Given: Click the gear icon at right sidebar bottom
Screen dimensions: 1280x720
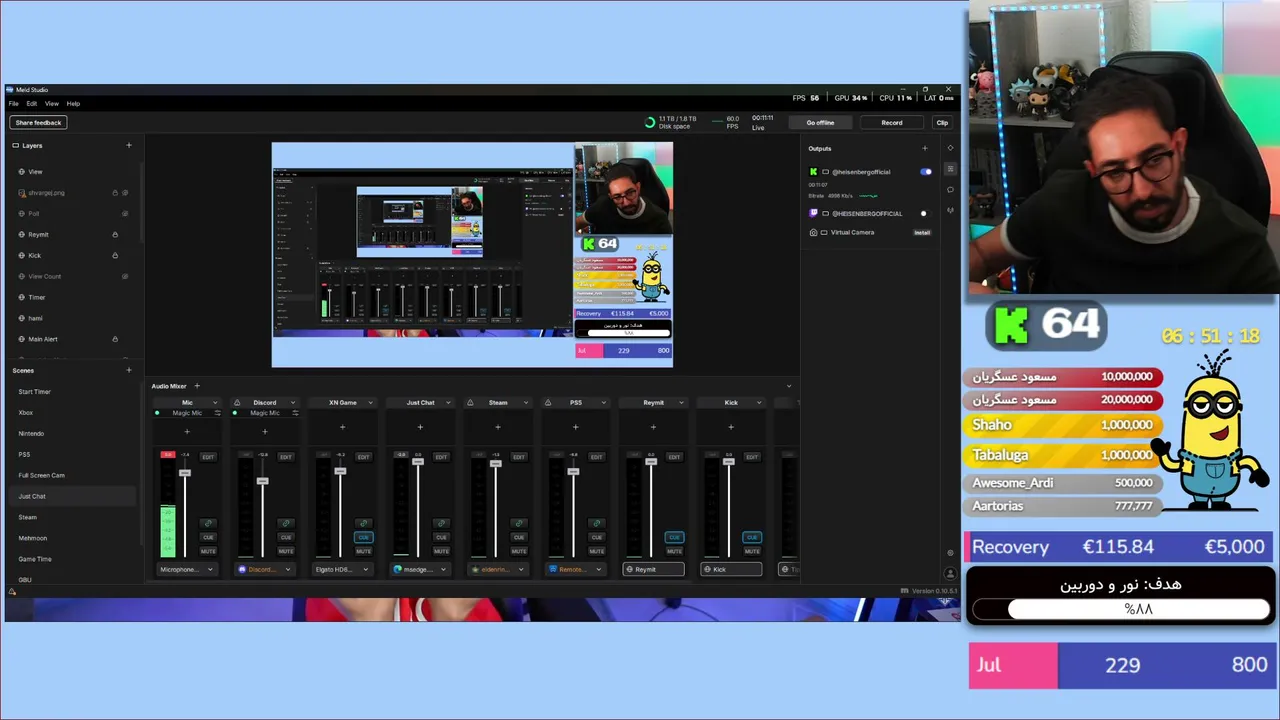Looking at the screenshot, I should tap(950, 553).
